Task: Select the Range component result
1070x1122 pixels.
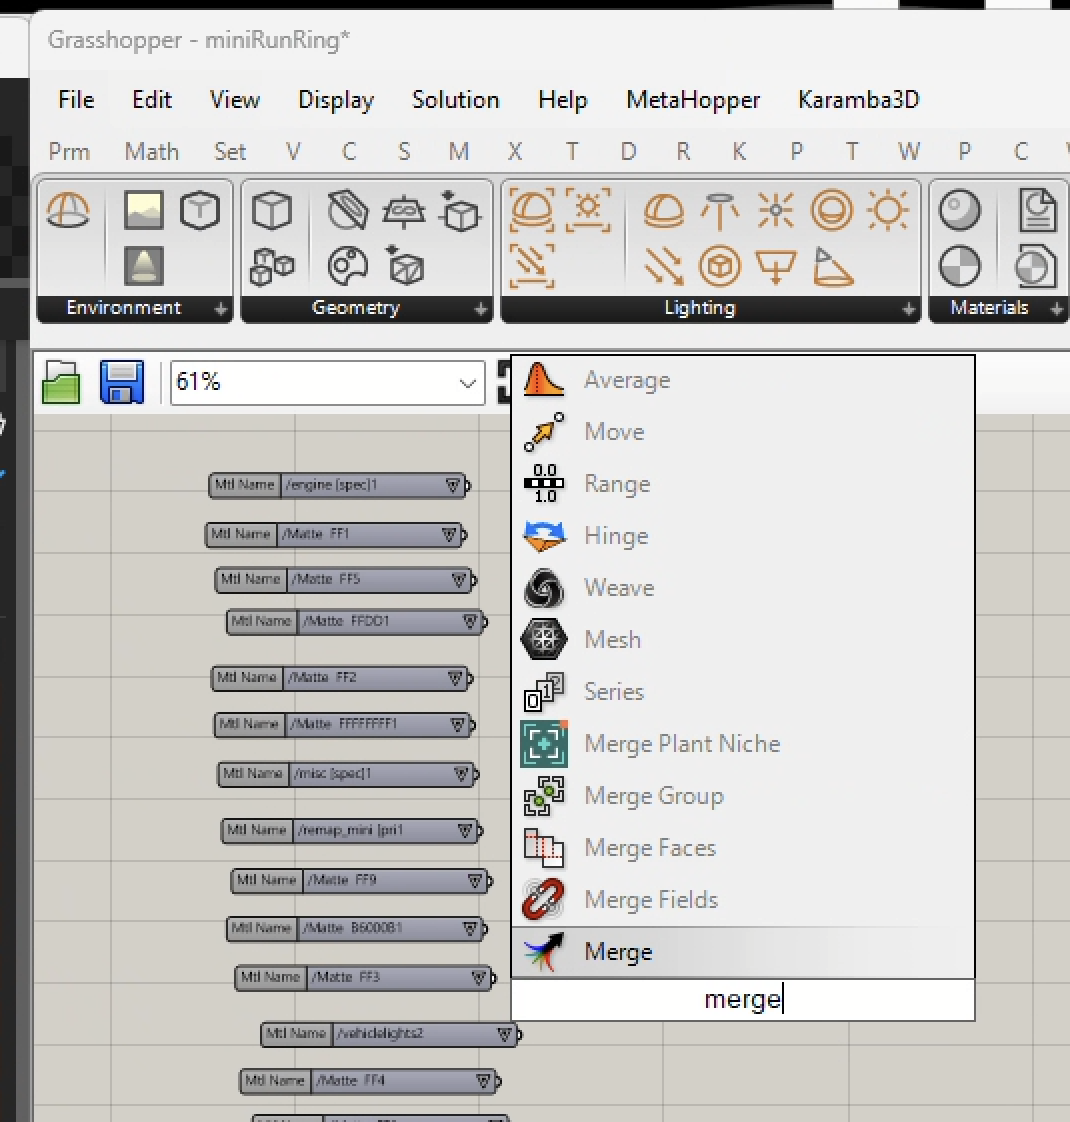Action: (743, 484)
